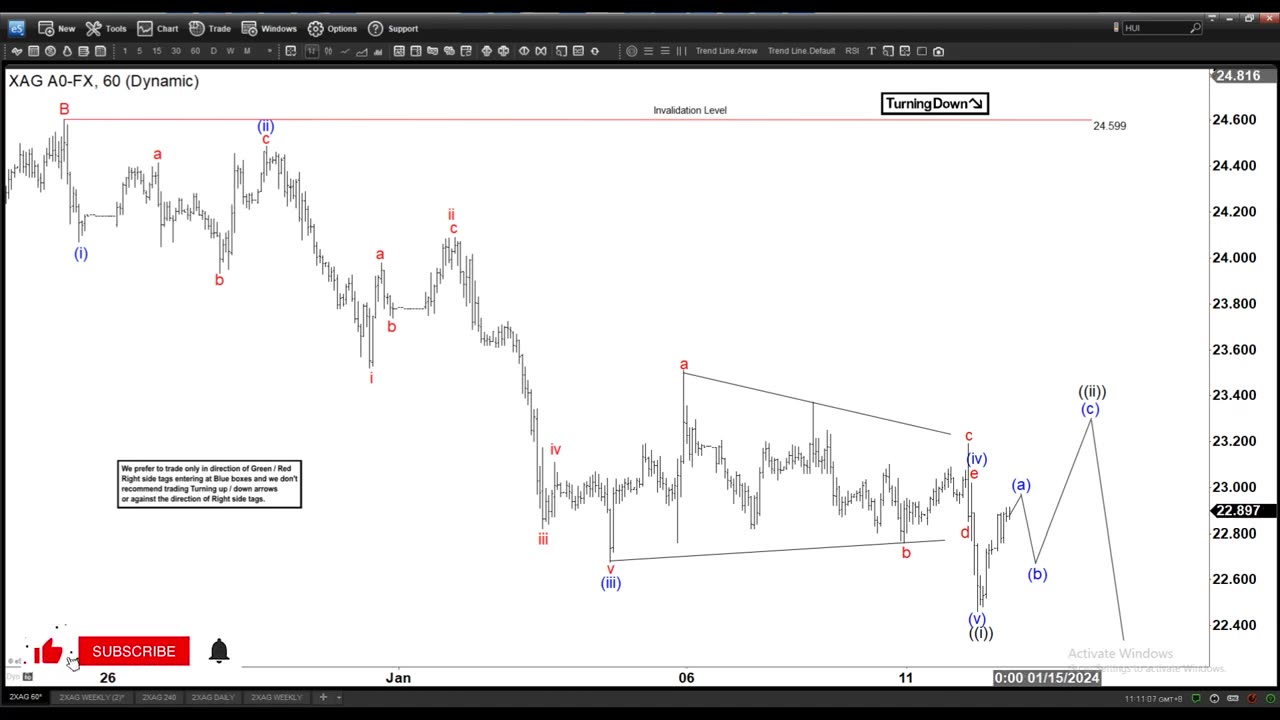
Task: Open the Windows menu
Action: (269, 28)
